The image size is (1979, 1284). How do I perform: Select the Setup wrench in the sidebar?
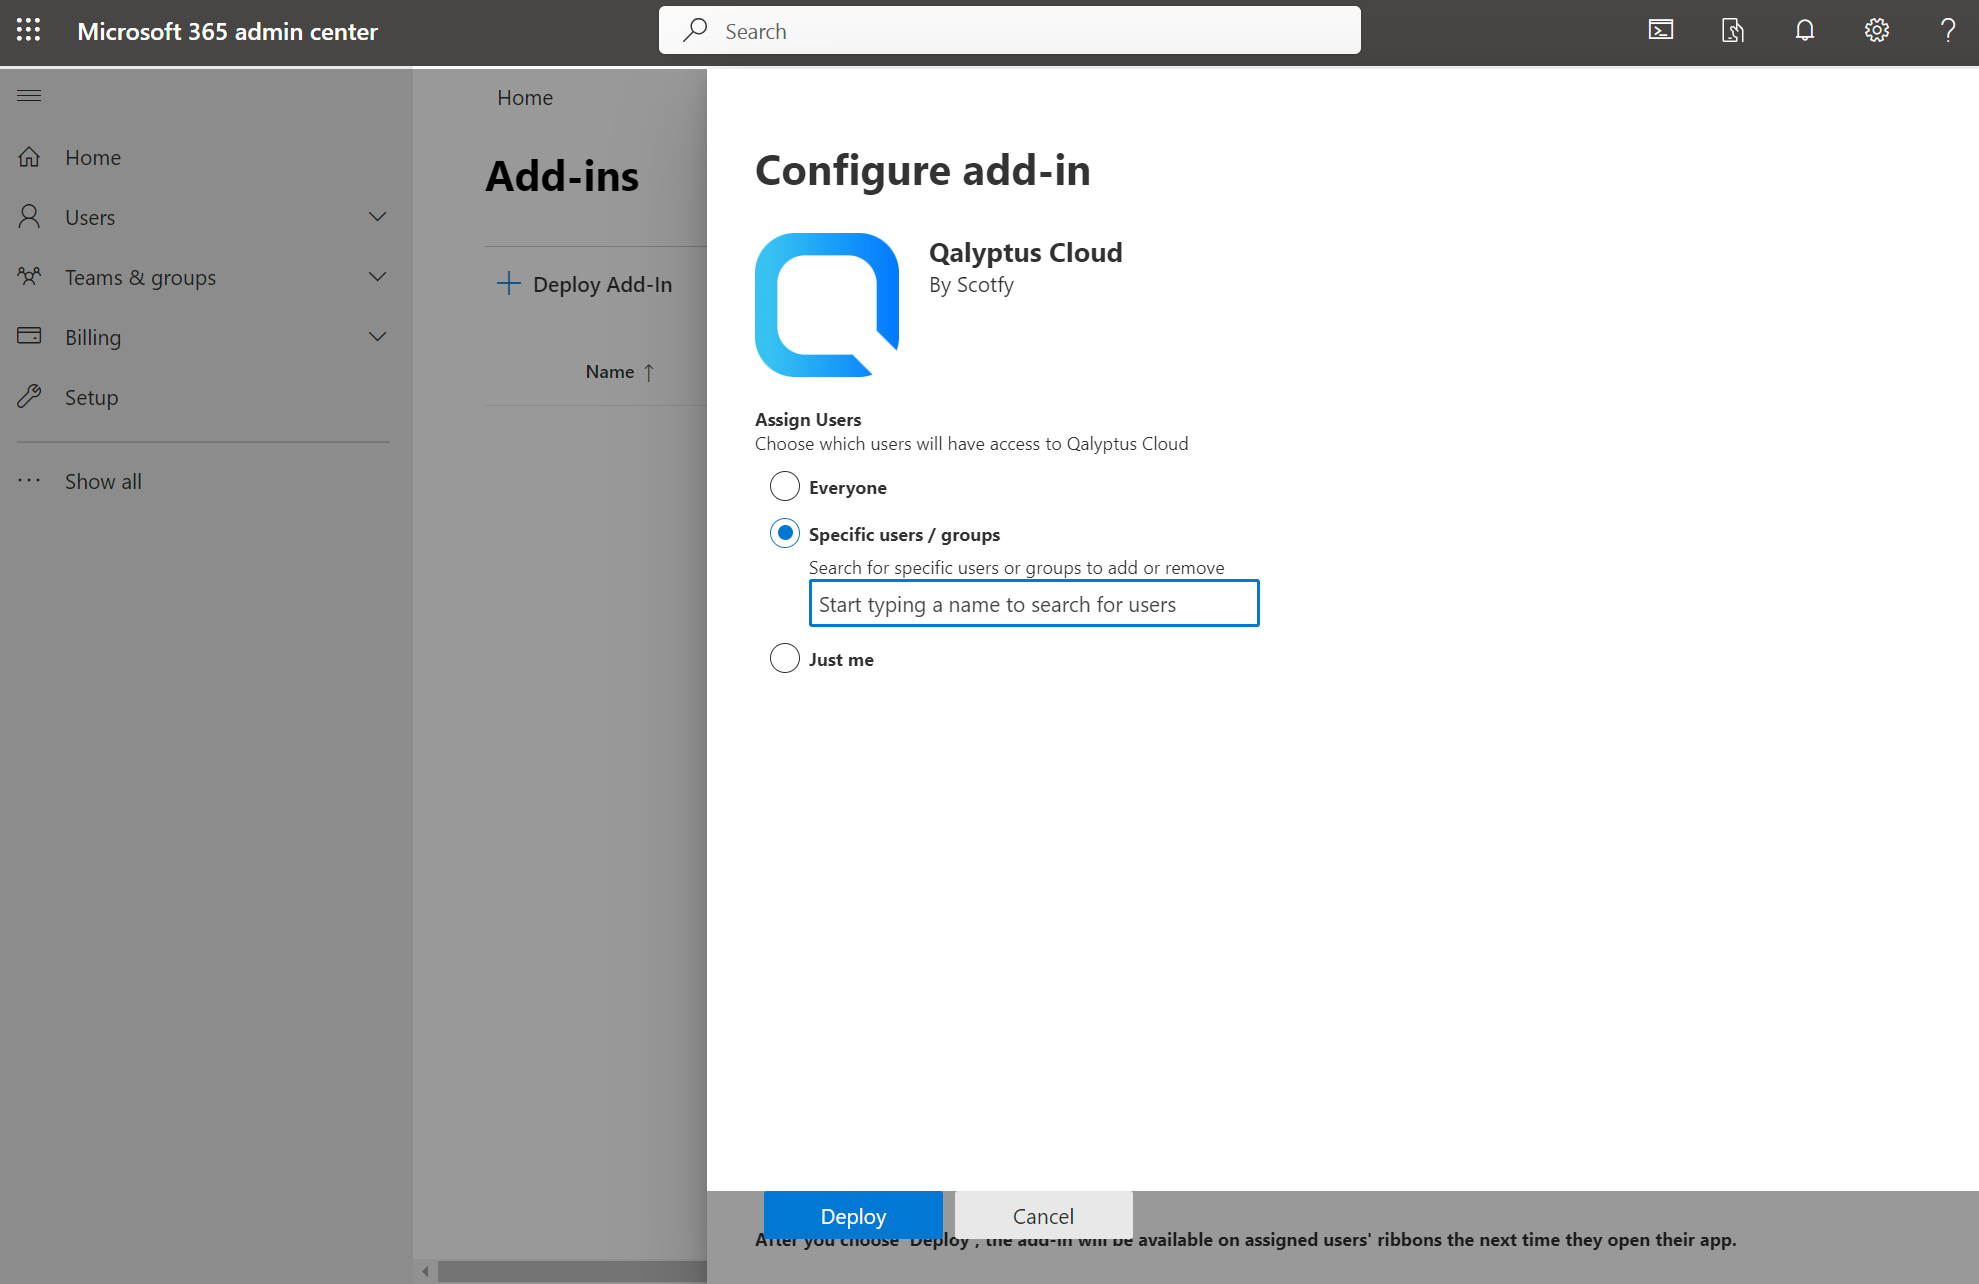click(x=92, y=397)
